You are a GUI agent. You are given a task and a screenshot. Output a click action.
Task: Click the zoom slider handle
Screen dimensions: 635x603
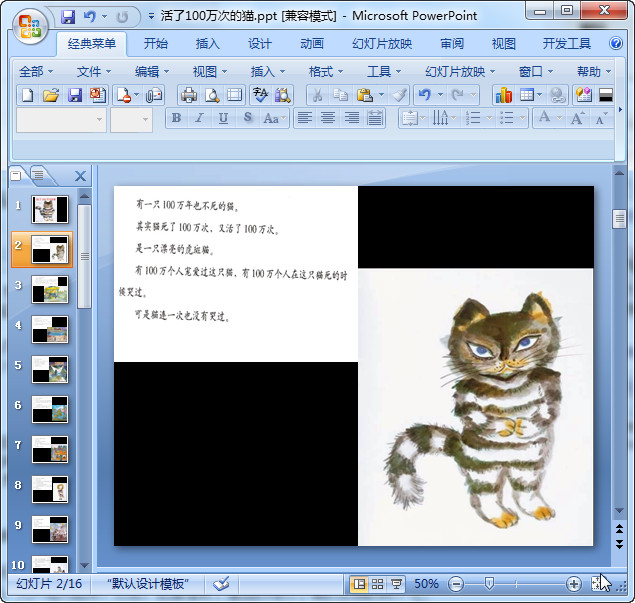tap(489, 584)
